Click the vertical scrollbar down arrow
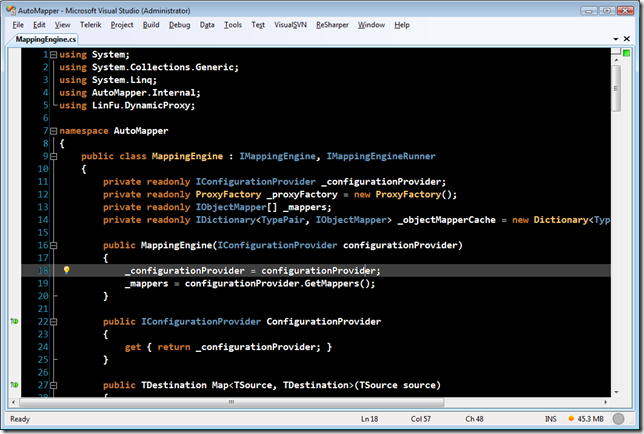This screenshot has width=644, height=434. point(616,393)
